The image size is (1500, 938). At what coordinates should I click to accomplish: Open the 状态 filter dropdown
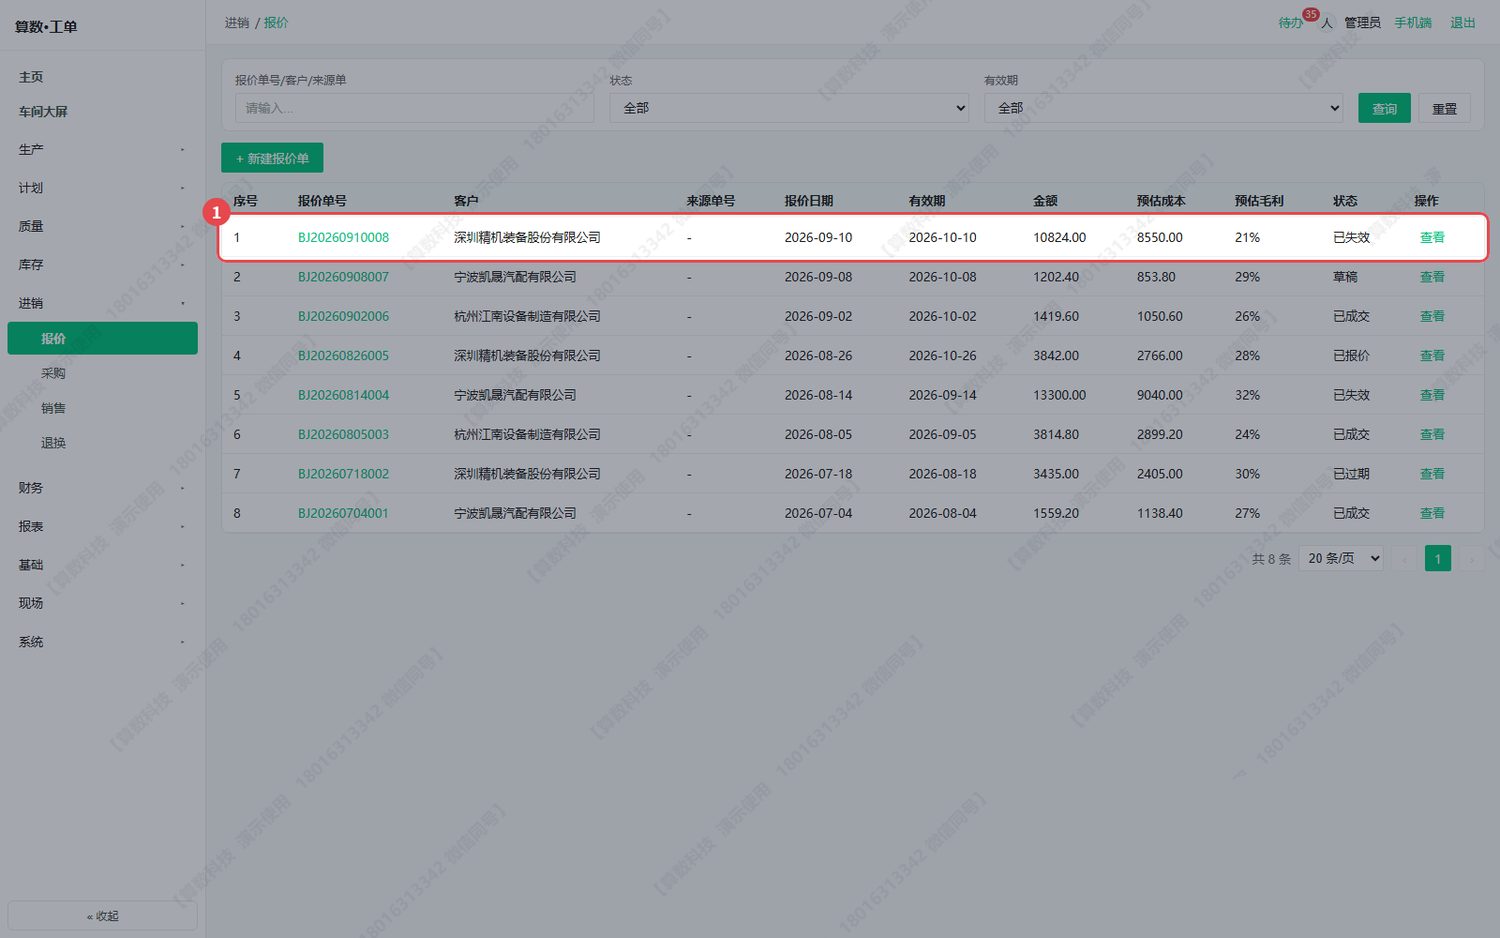[x=790, y=108]
